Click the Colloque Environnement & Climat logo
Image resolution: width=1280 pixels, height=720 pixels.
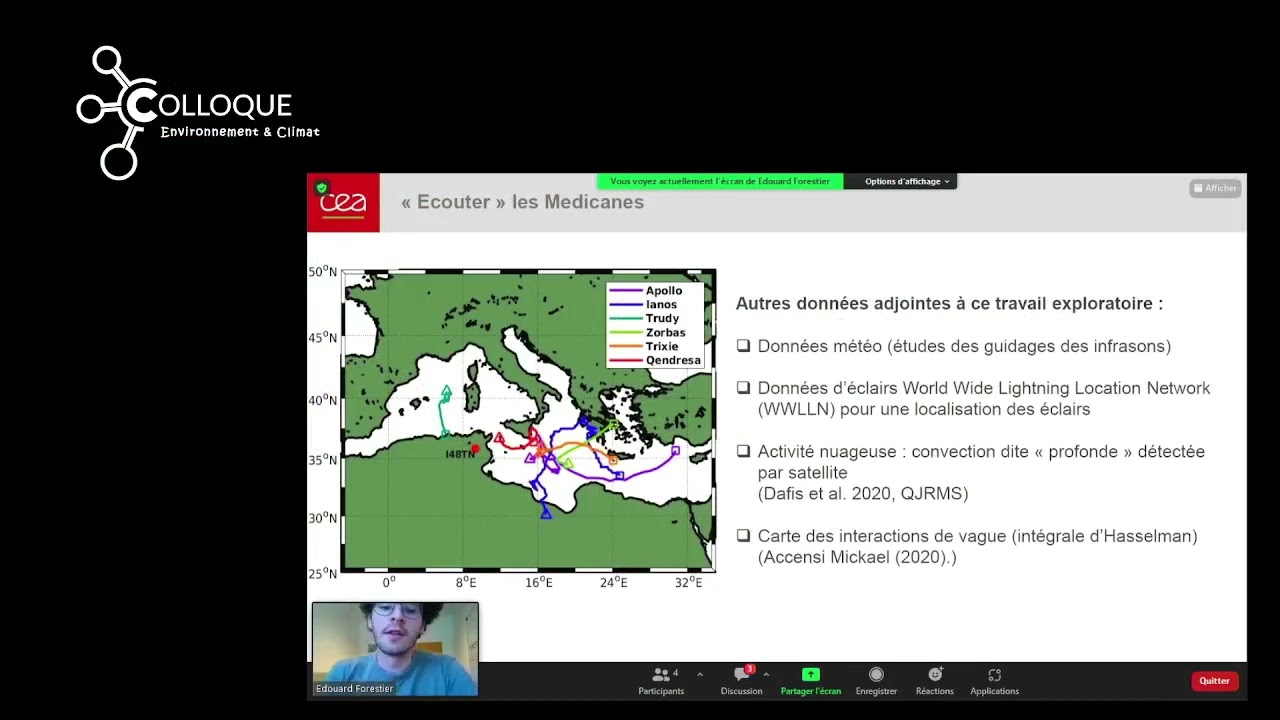click(x=198, y=113)
